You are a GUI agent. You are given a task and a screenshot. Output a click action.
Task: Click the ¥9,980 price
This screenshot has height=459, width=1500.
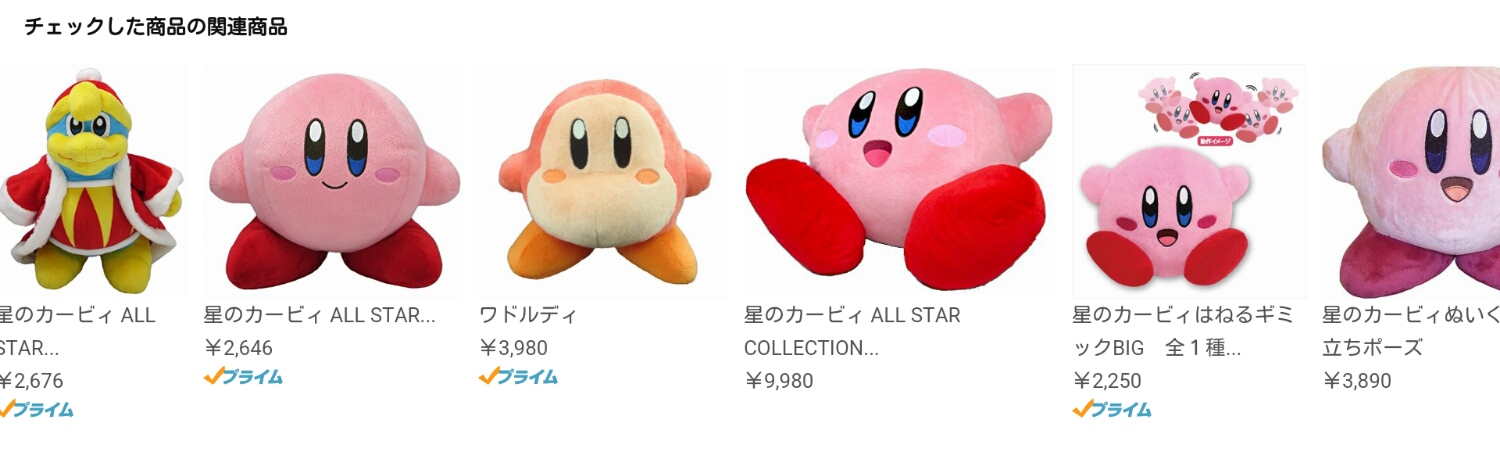point(779,381)
